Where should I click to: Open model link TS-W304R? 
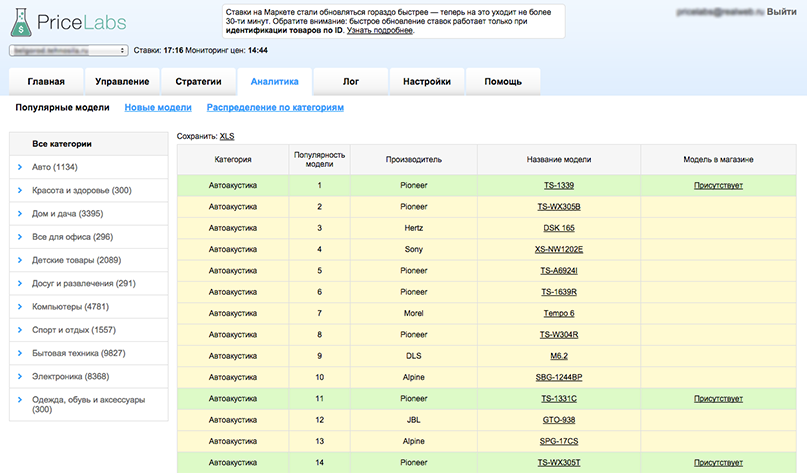click(x=559, y=335)
